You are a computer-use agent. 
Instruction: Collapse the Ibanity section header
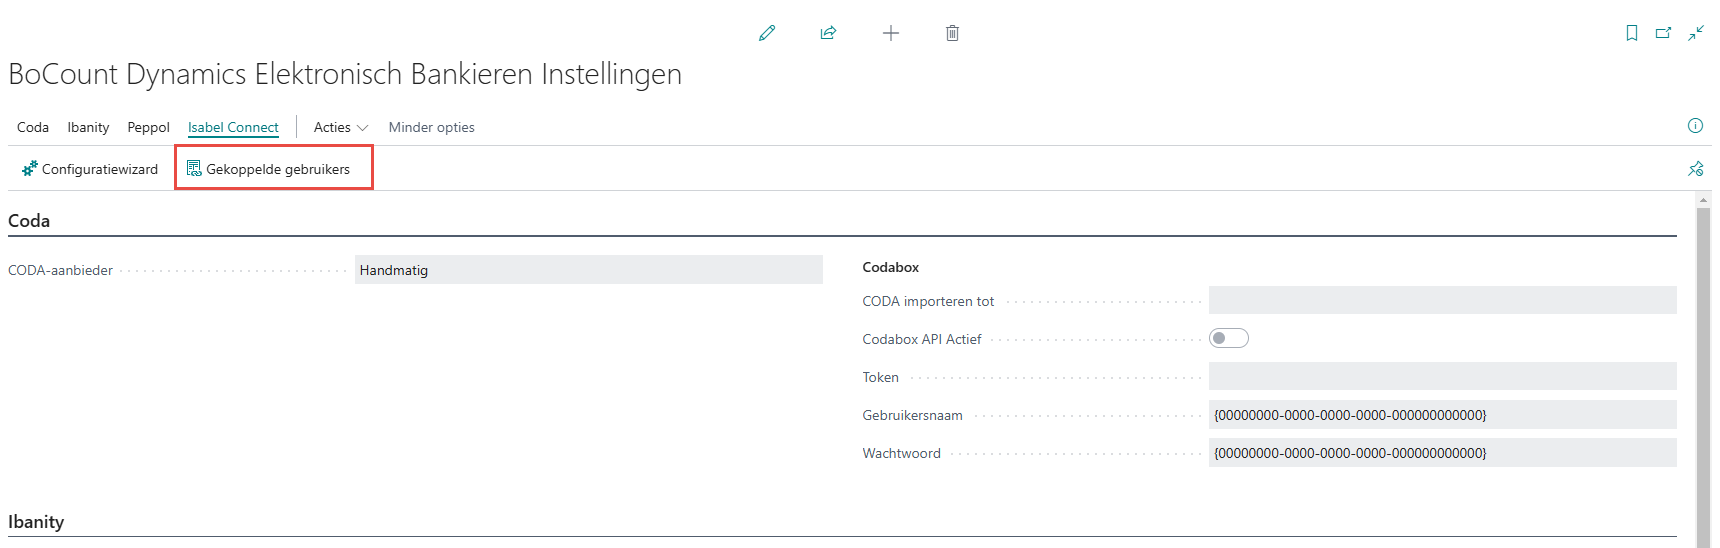[36, 522]
